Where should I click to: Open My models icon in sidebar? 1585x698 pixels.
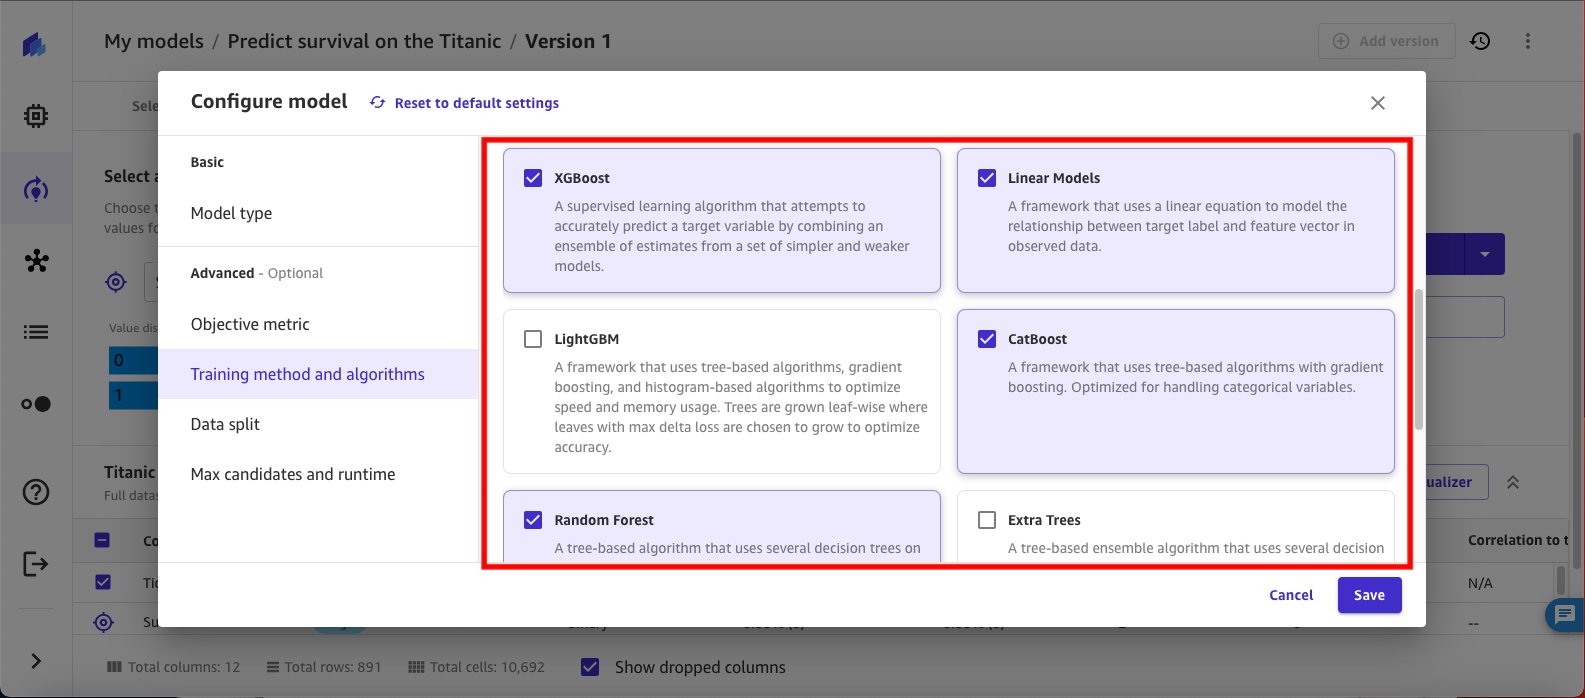pyautogui.click(x=36, y=189)
